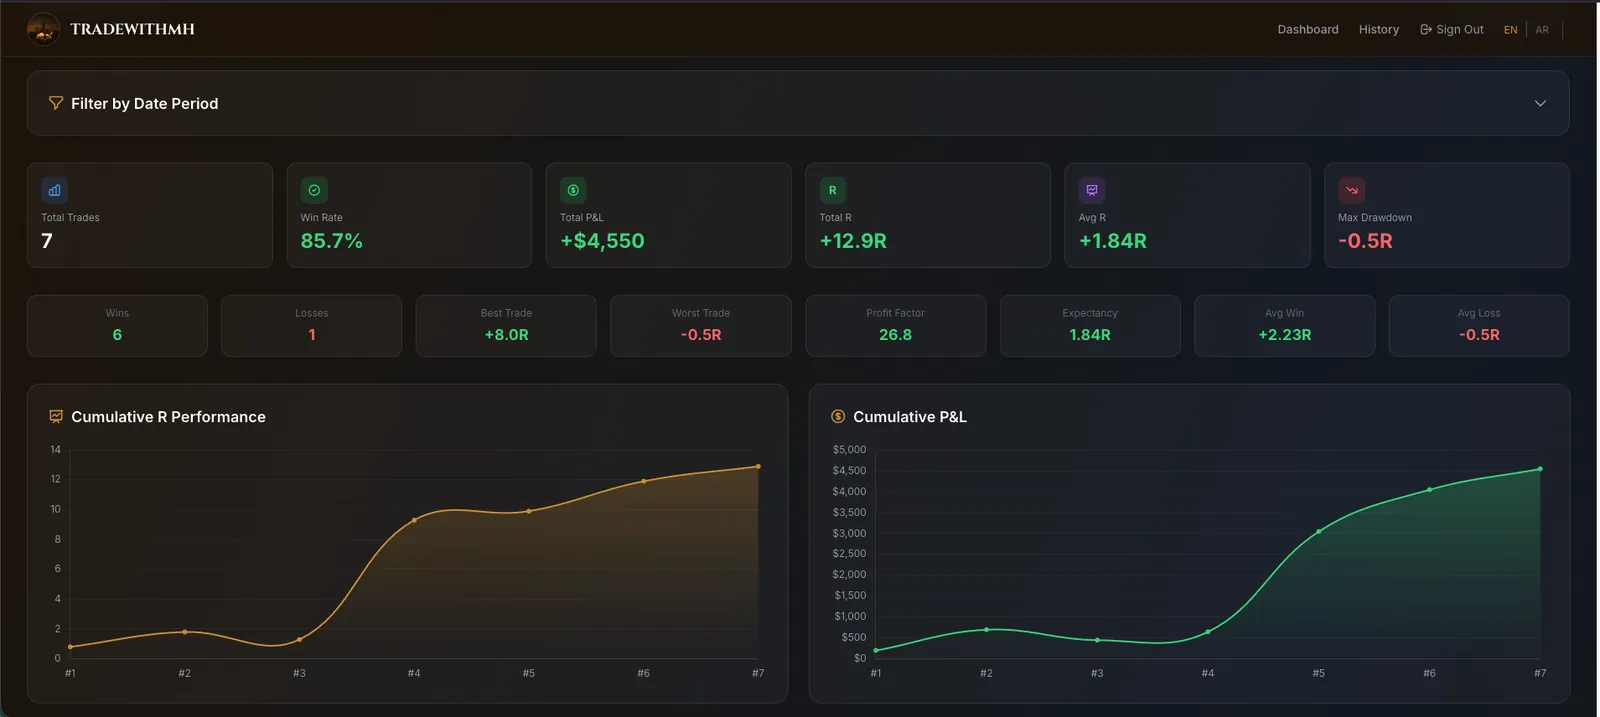Select data point #5 on Cumulative P&L chart

1319,531
